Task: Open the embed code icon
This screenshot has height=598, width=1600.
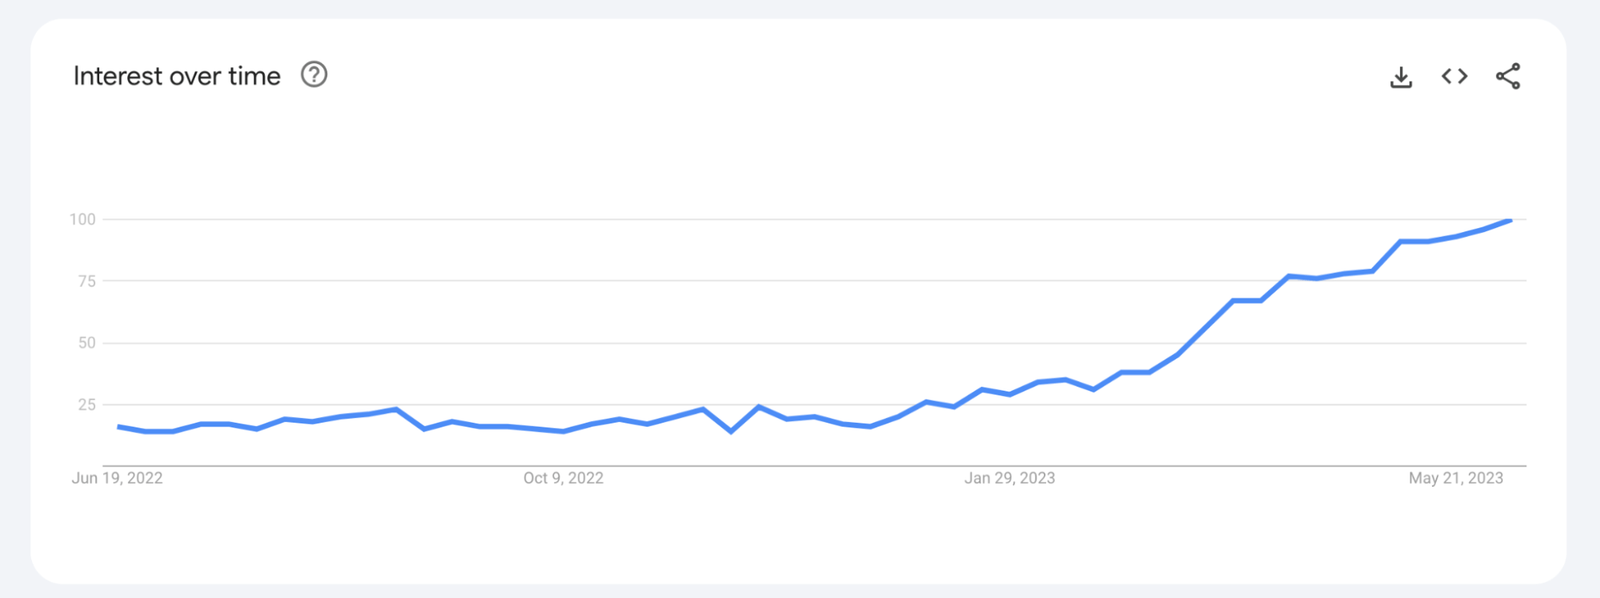Action: point(1454,76)
